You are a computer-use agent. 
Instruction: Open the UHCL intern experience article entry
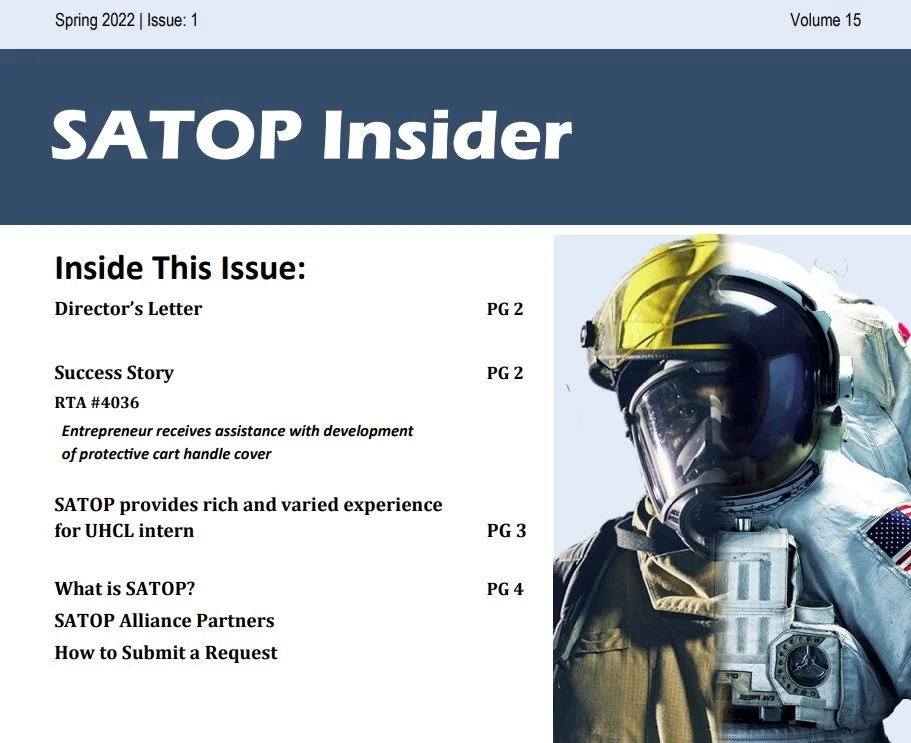click(247, 517)
